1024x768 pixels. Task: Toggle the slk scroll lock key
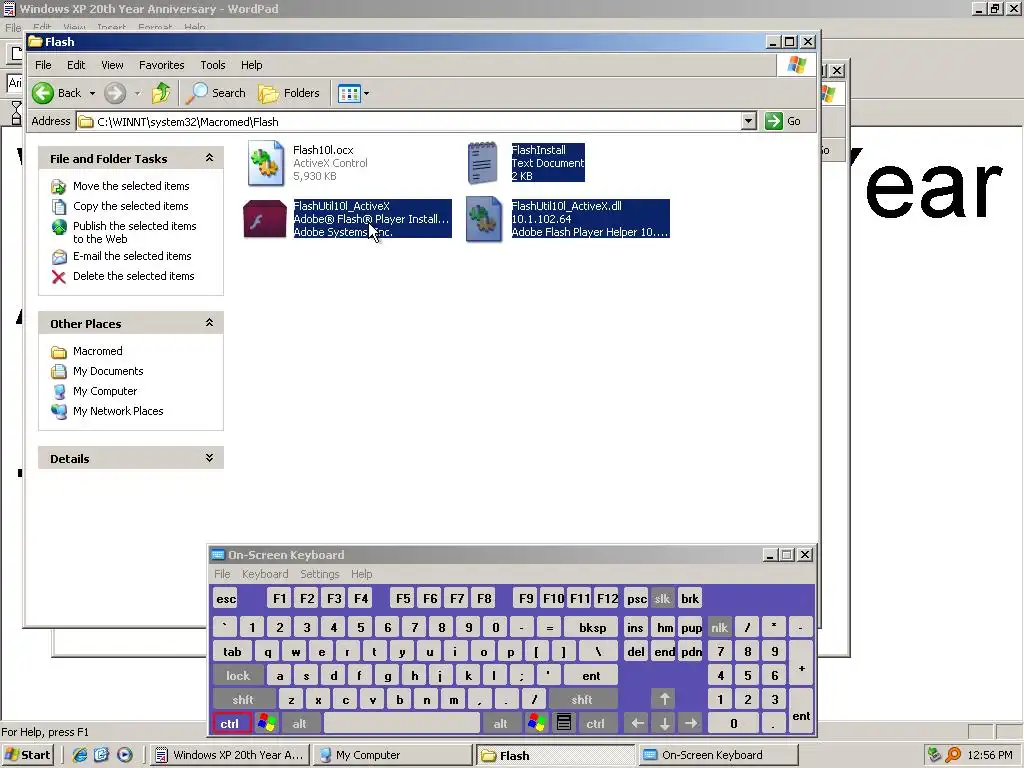tap(662, 598)
